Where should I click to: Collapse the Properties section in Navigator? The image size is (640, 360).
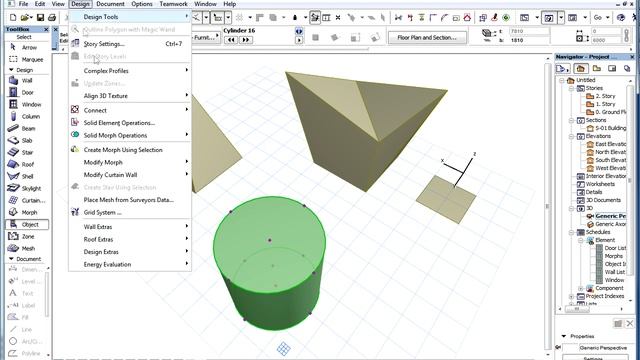[564, 336]
